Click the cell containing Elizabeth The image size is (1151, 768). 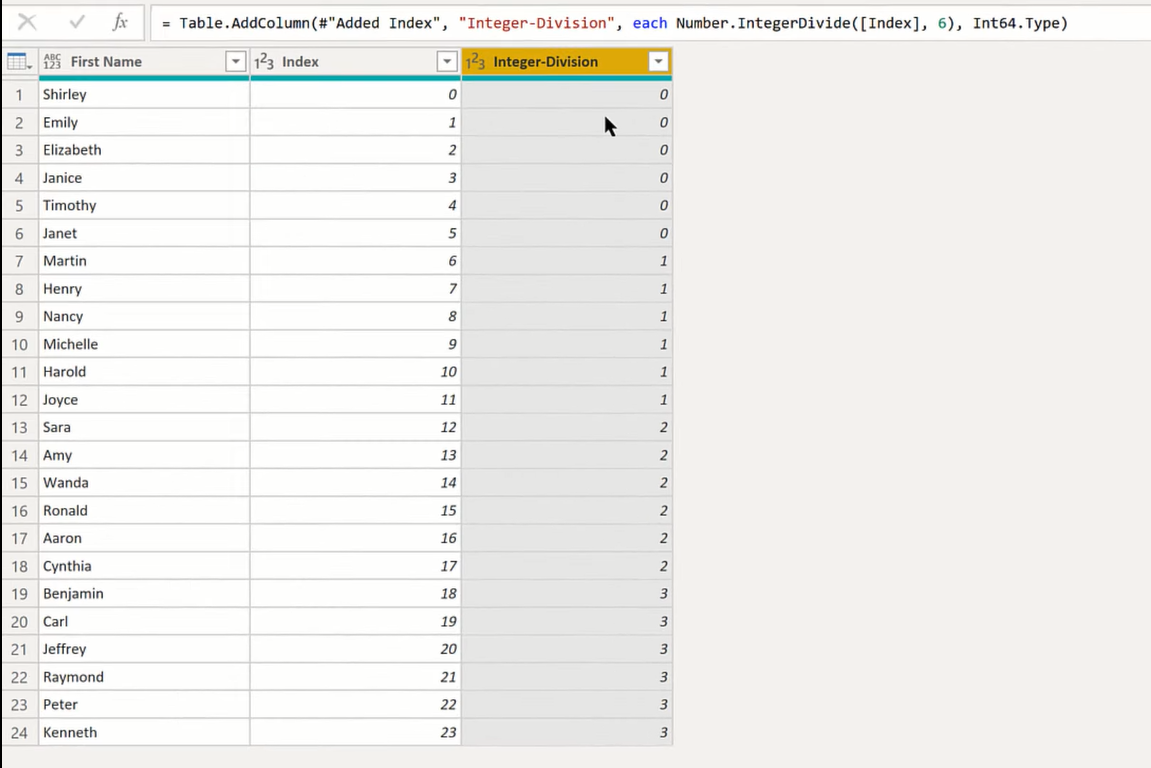point(145,150)
